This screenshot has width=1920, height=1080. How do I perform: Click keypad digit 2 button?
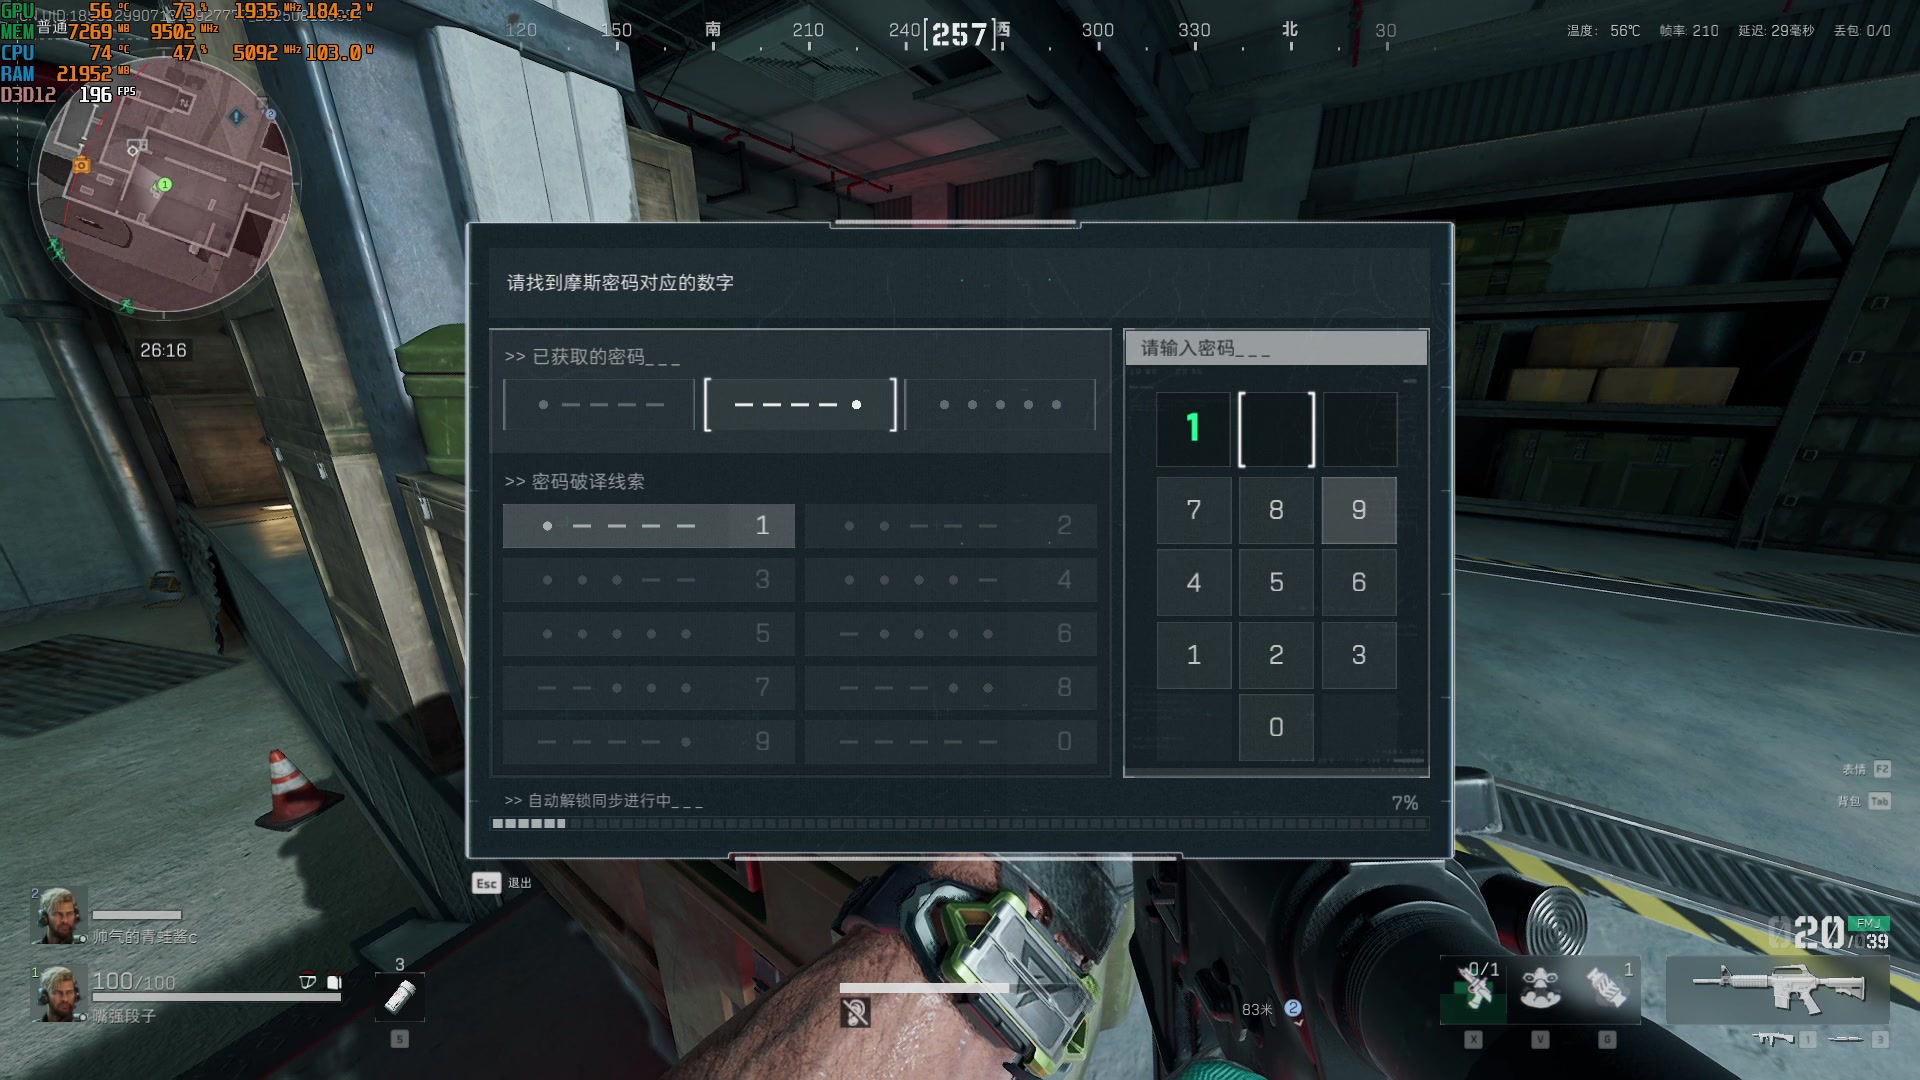[x=1276, y=655]
